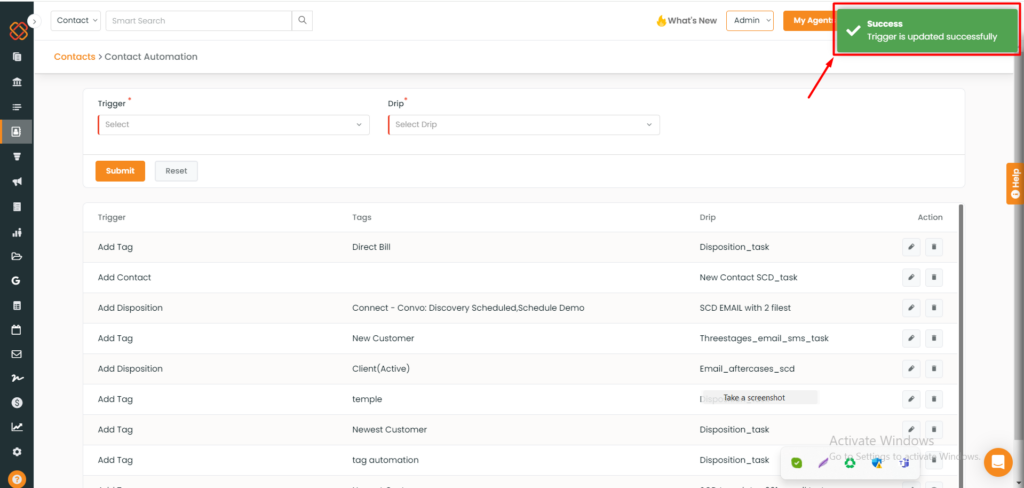The width and height of the screenshot is (1024, 488).
Task: Click the orange app logo in the sidebar
Action: click(x=18, y=31)
